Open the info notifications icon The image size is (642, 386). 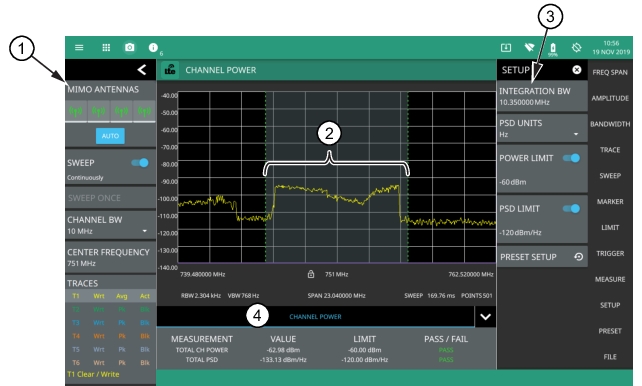(x=153, y=47)
